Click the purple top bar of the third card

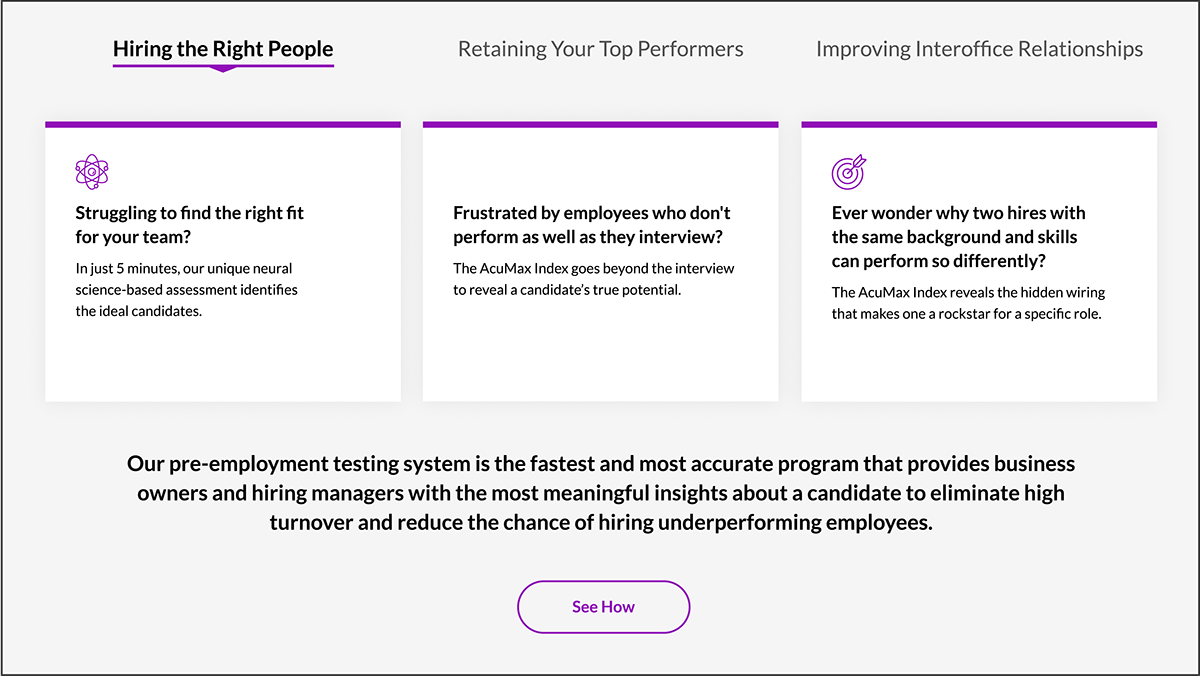pos(979,125)
